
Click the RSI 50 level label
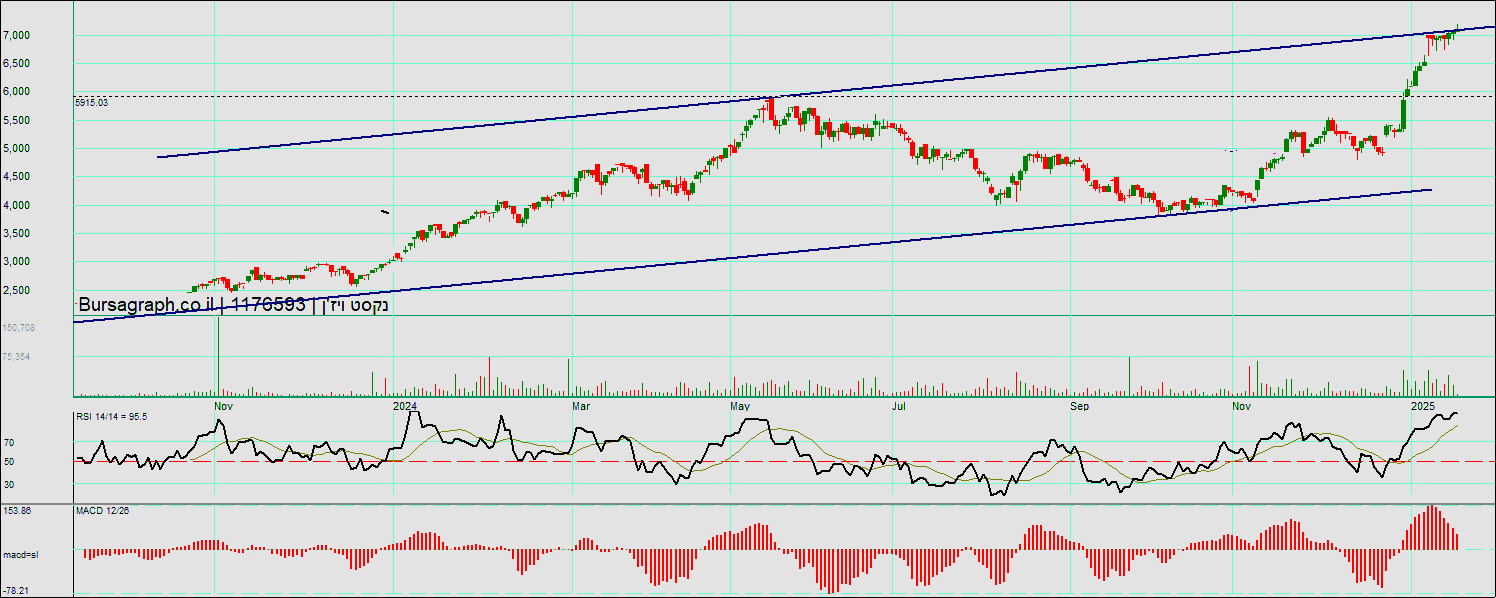(x=9, y=462)
